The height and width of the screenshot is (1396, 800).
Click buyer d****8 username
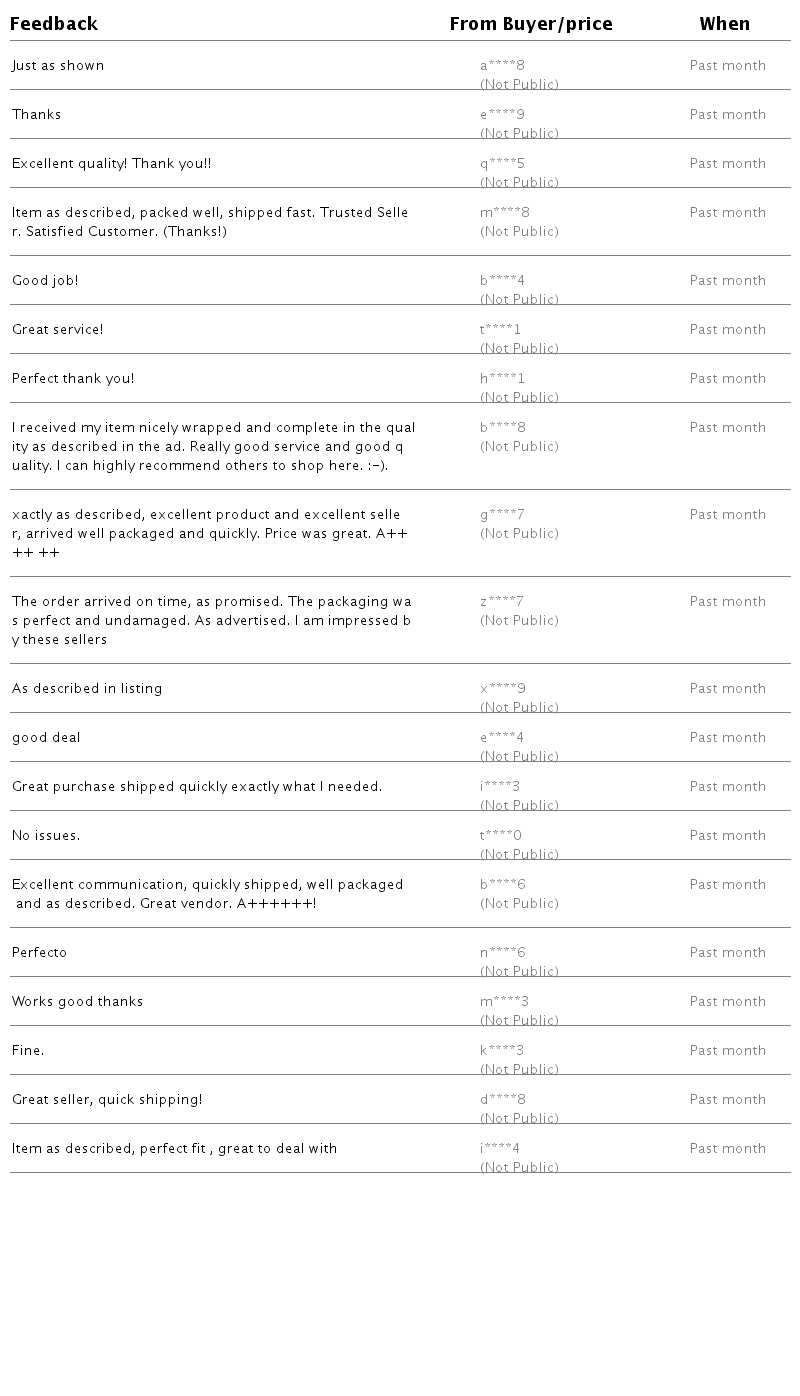tap(502, 1100)
